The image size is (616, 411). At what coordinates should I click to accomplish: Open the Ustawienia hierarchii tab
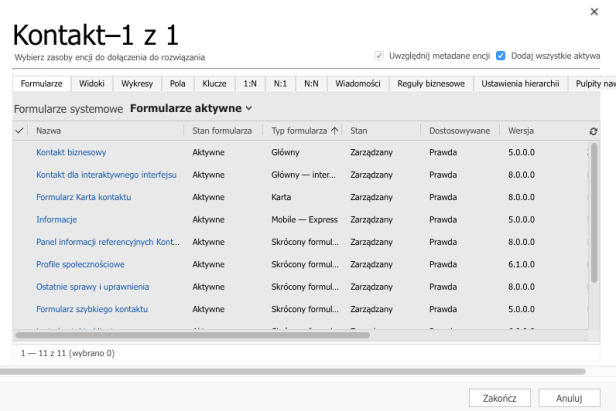tap(519, 84)
